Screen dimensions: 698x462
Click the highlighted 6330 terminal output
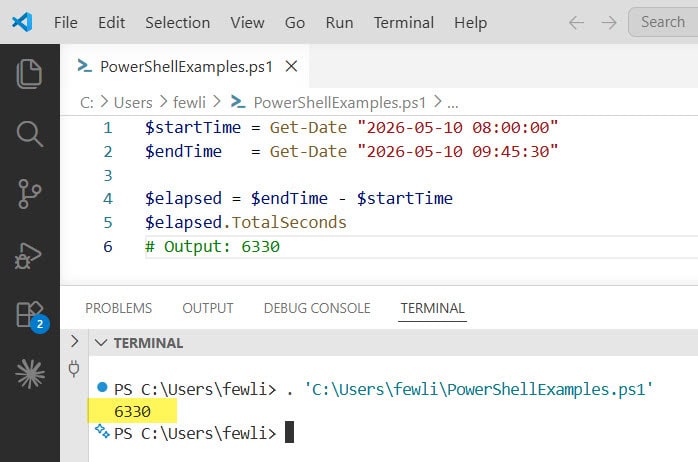click(132, 411)
